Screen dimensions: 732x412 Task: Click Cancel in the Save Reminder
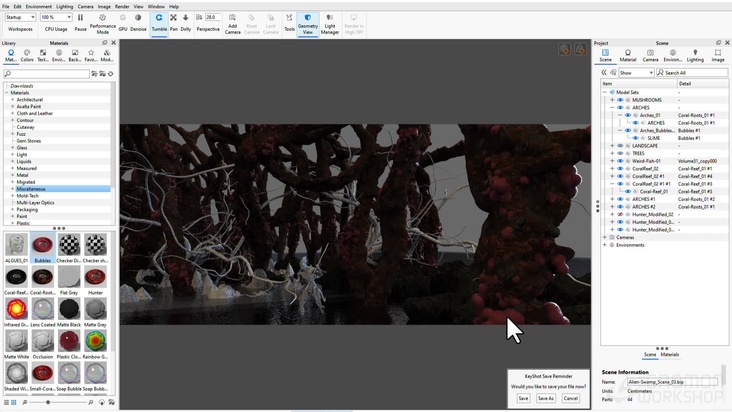coord(570,398)
